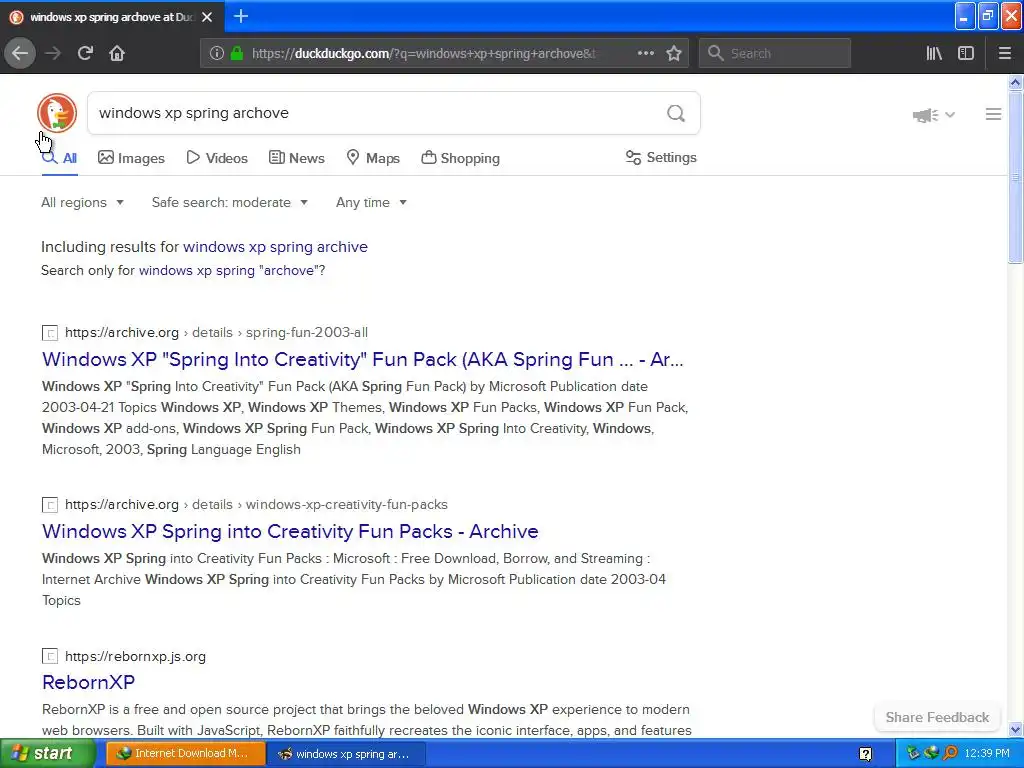Open the browser Home page
The width and height of the screenshot is (1024, 768).
point(117,53)
